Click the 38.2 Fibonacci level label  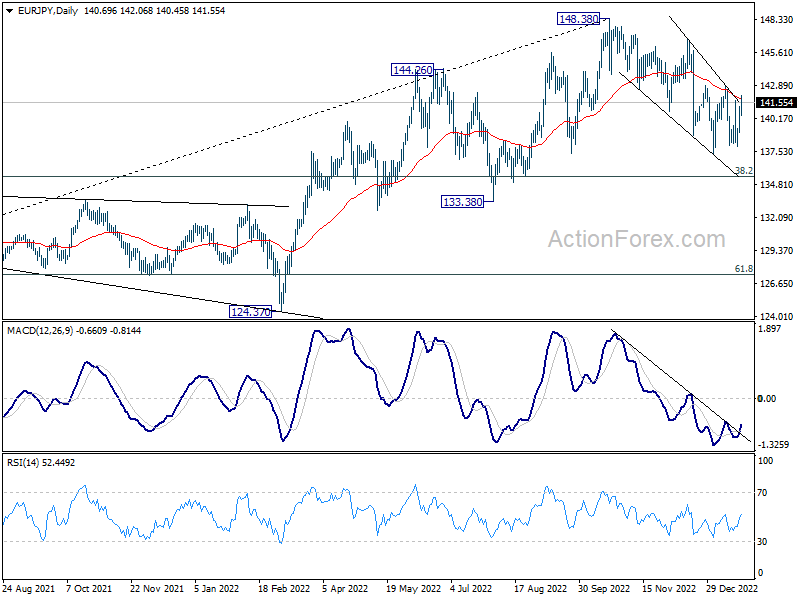(744, 171)
